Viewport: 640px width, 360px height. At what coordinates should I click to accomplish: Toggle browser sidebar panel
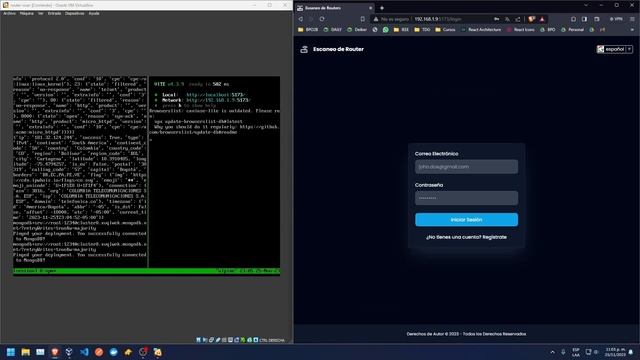pyautogui.click(x=584, y=19)
